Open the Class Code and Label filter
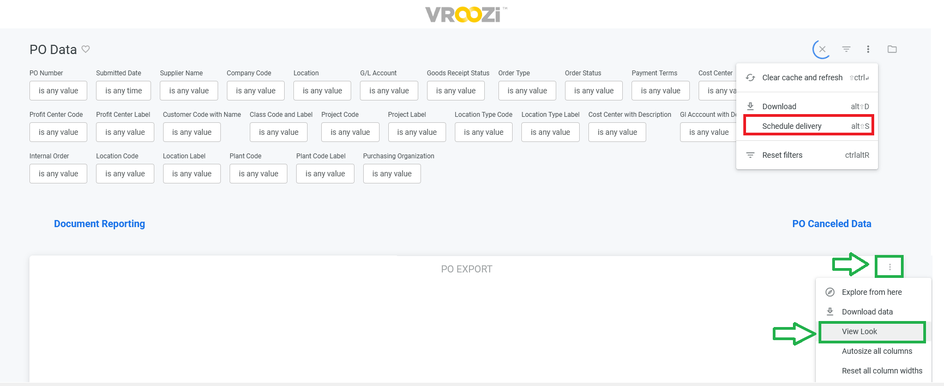 point(279,132)
